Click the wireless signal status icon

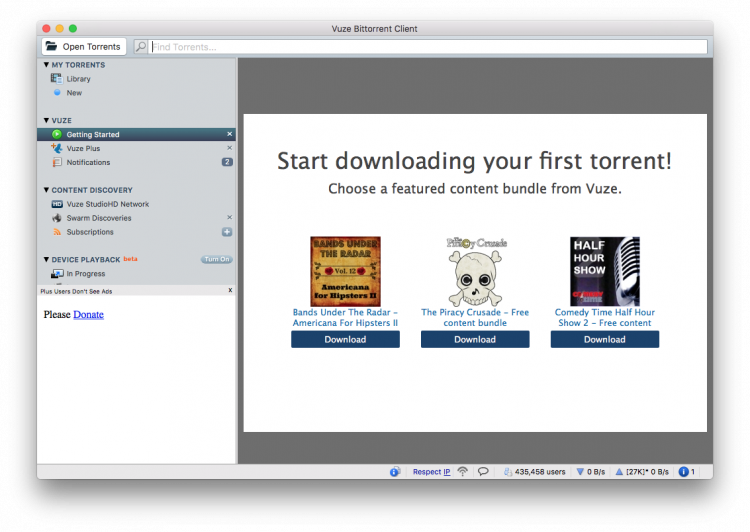463,472
